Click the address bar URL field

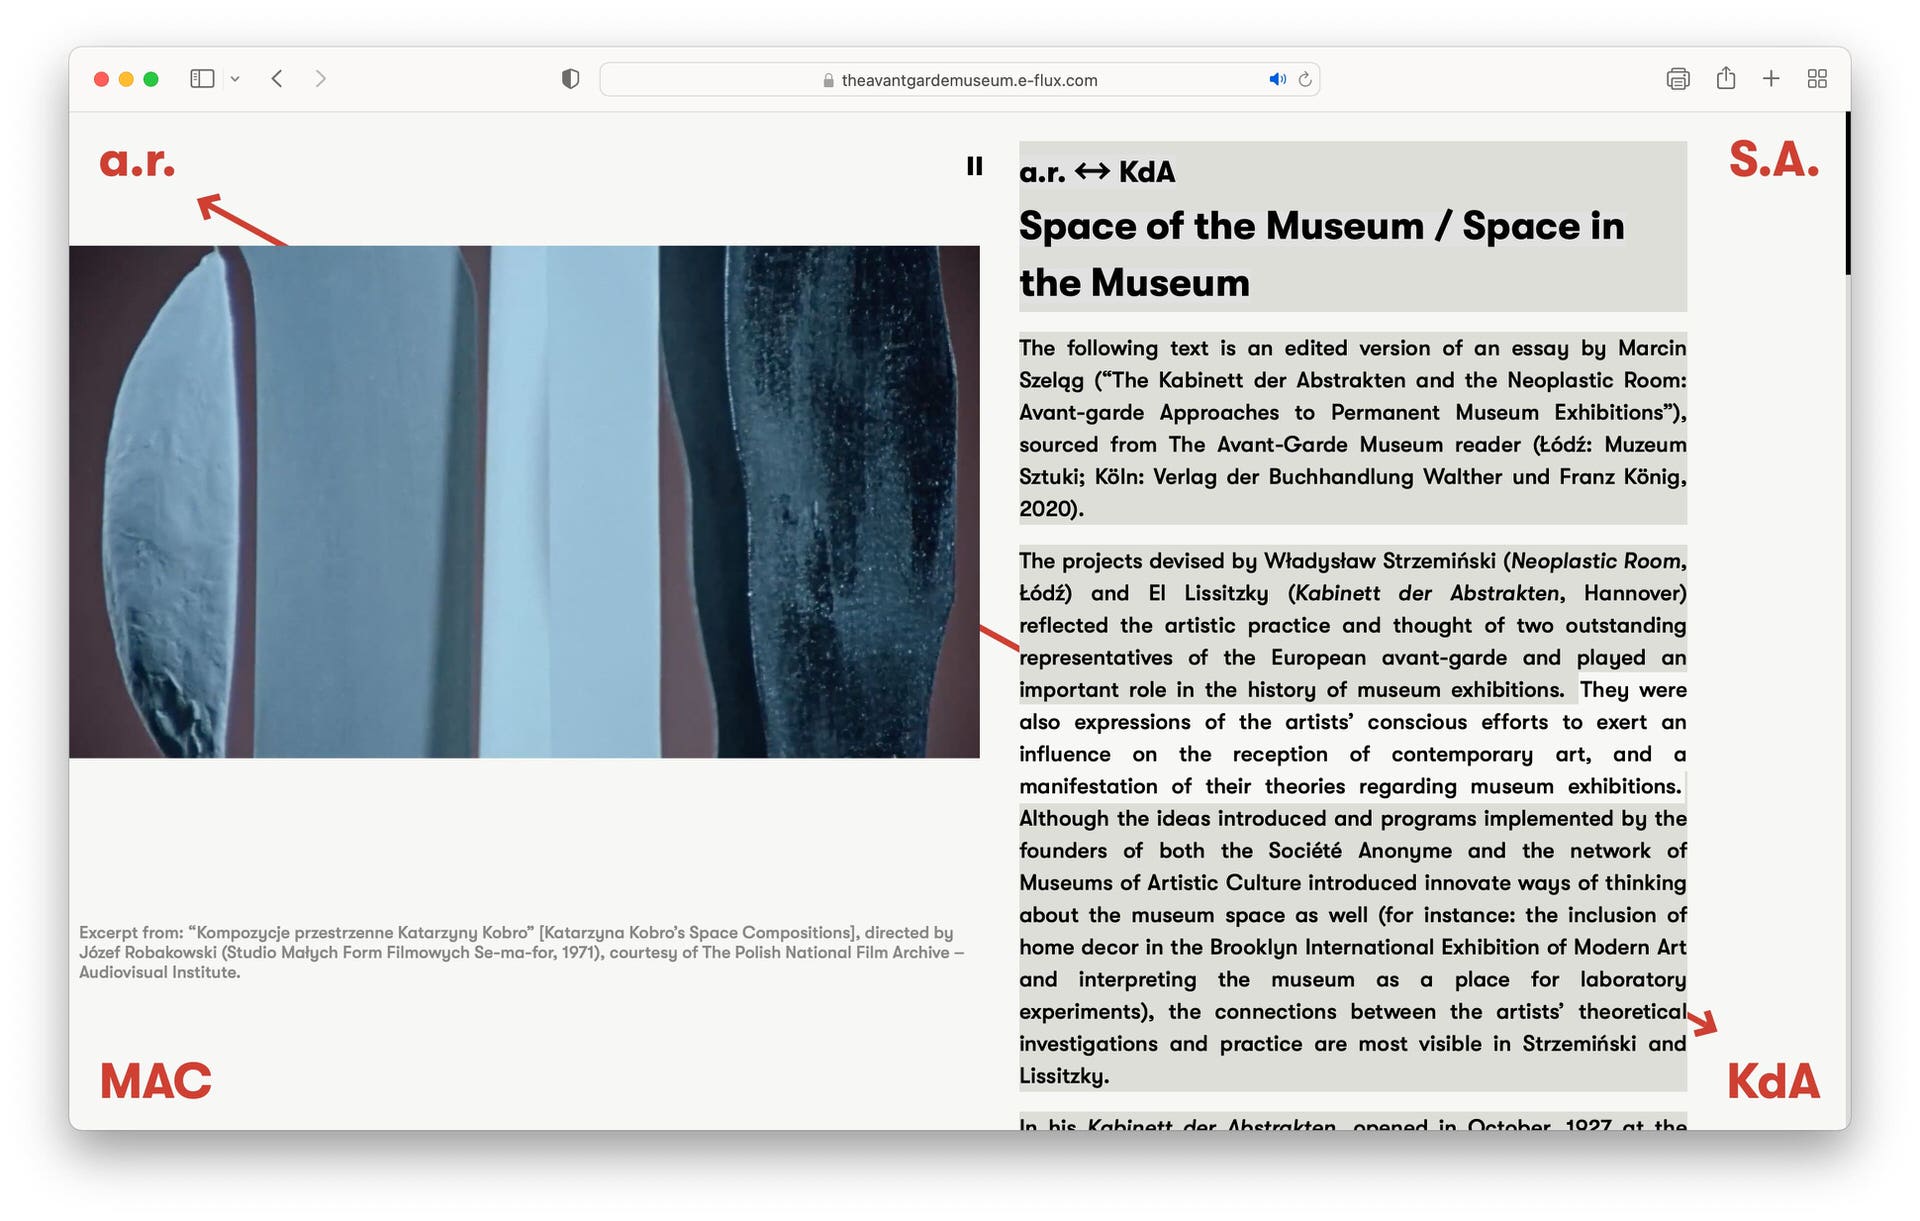[968, 80]
